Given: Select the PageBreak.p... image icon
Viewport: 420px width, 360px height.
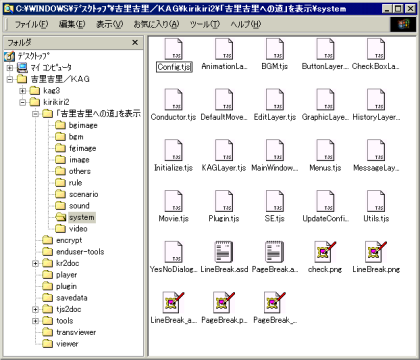Looking at the screenshot, I should coord(224,303).
